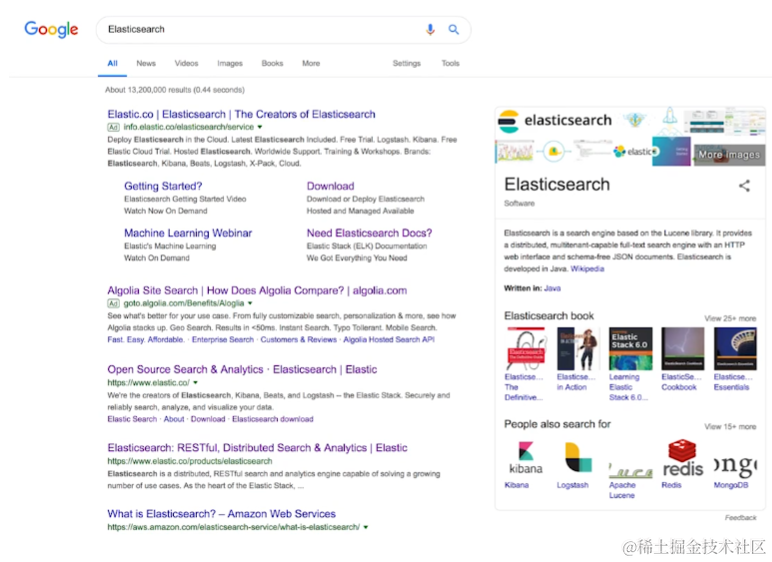Click the elasticsearch logo image in panel
The image size is (772, 562).
pyautogui.click(x=555, y=121)
